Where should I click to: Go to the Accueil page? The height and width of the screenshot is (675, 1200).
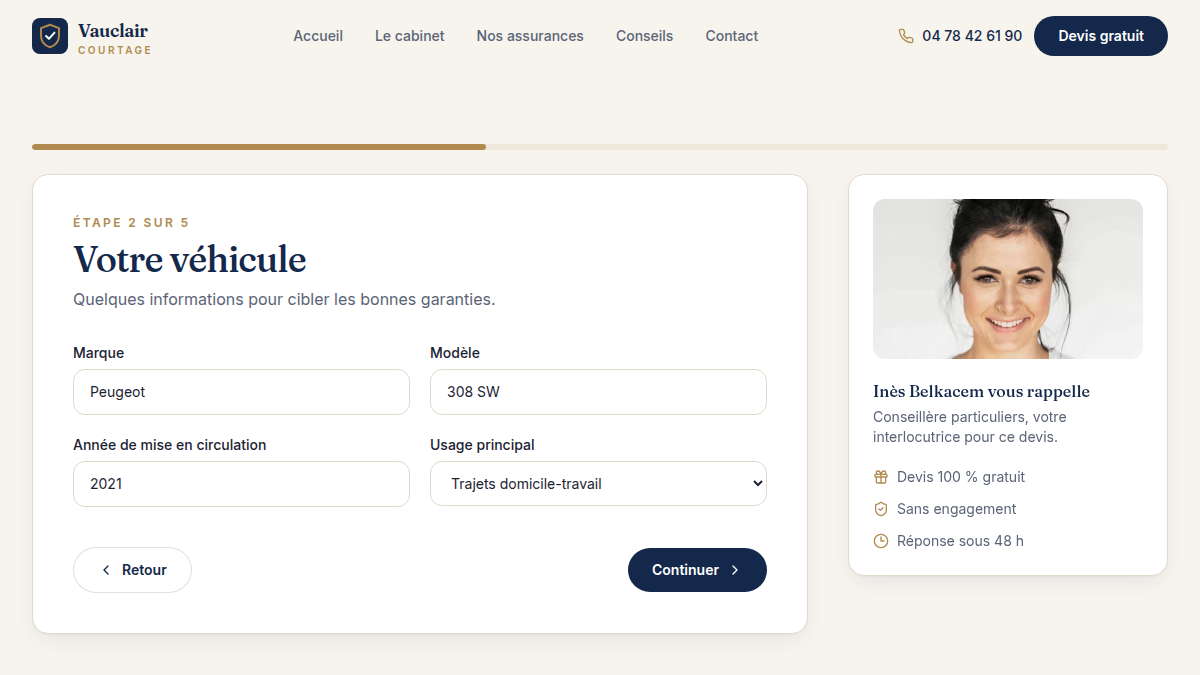pos(318,36)
